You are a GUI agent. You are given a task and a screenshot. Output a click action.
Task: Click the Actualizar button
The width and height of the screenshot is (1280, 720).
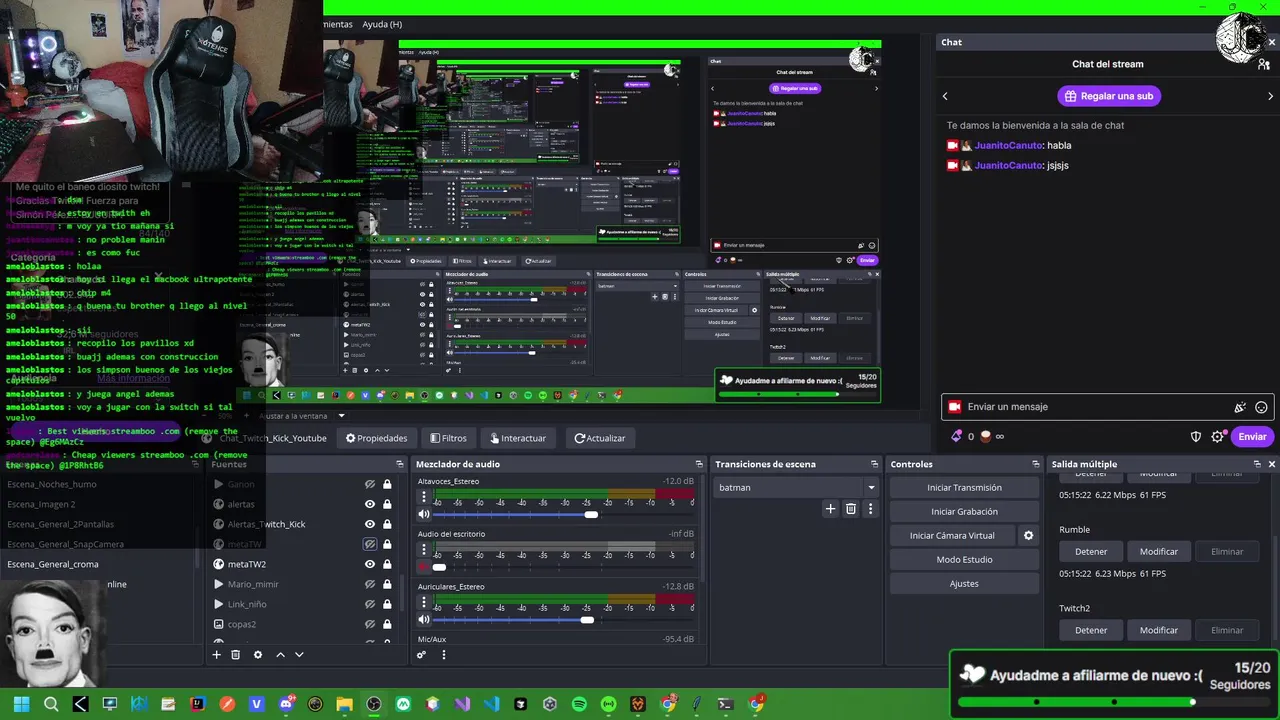point(599,438)
